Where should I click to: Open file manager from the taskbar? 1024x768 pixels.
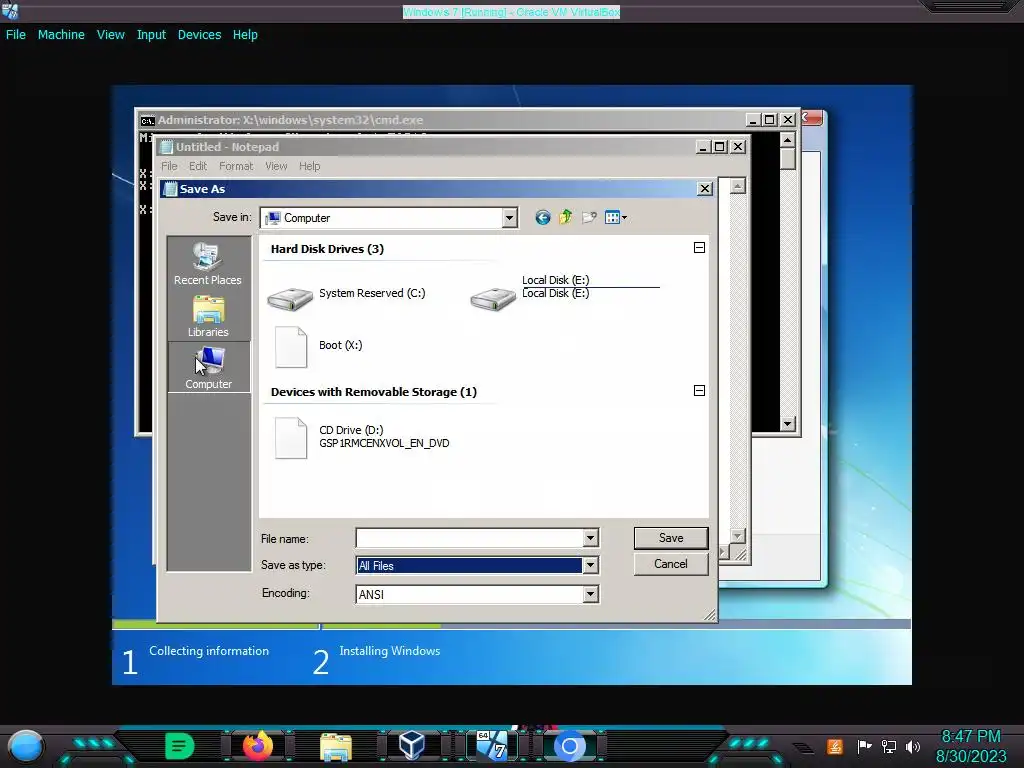point(336,746)
